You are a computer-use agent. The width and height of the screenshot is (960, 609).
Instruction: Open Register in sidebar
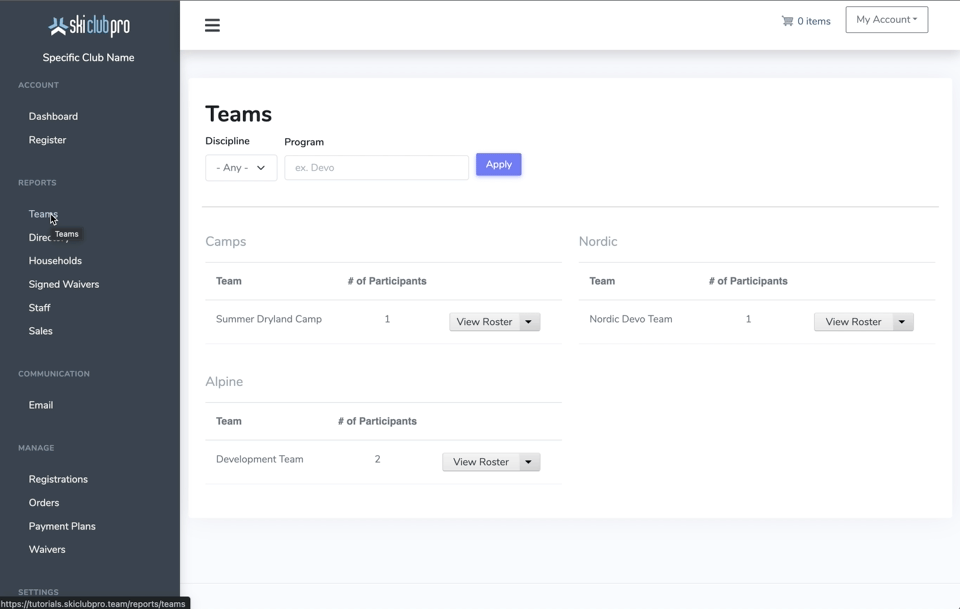coord(47,140)
